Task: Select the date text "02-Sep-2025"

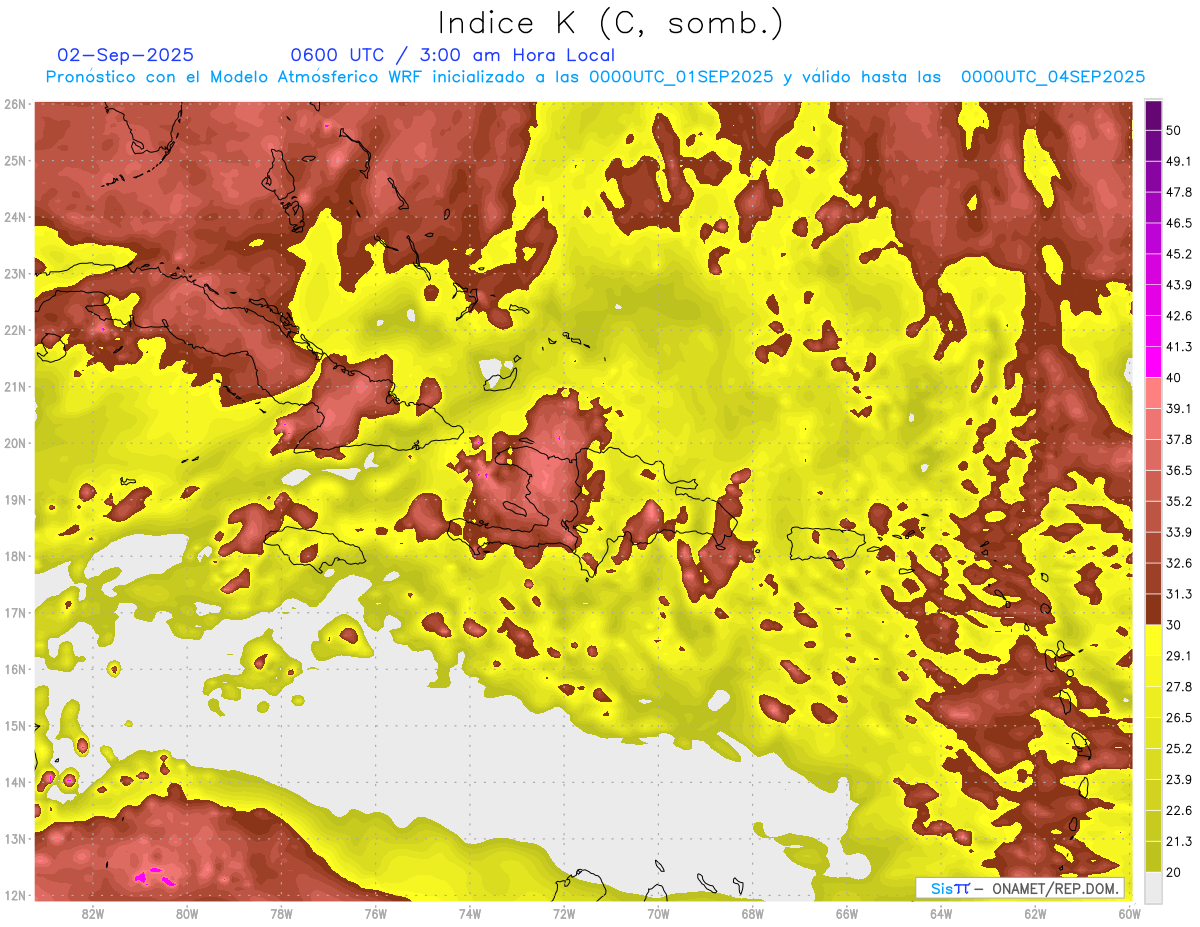Action: click(126, 55)
